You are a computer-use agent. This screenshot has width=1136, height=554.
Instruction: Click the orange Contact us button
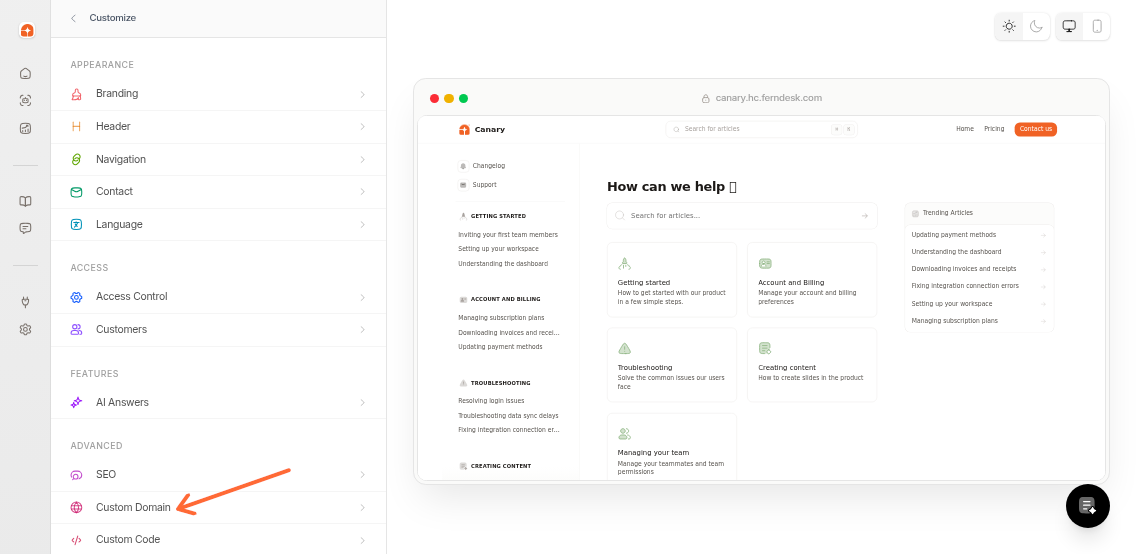tap(1035, 129)
